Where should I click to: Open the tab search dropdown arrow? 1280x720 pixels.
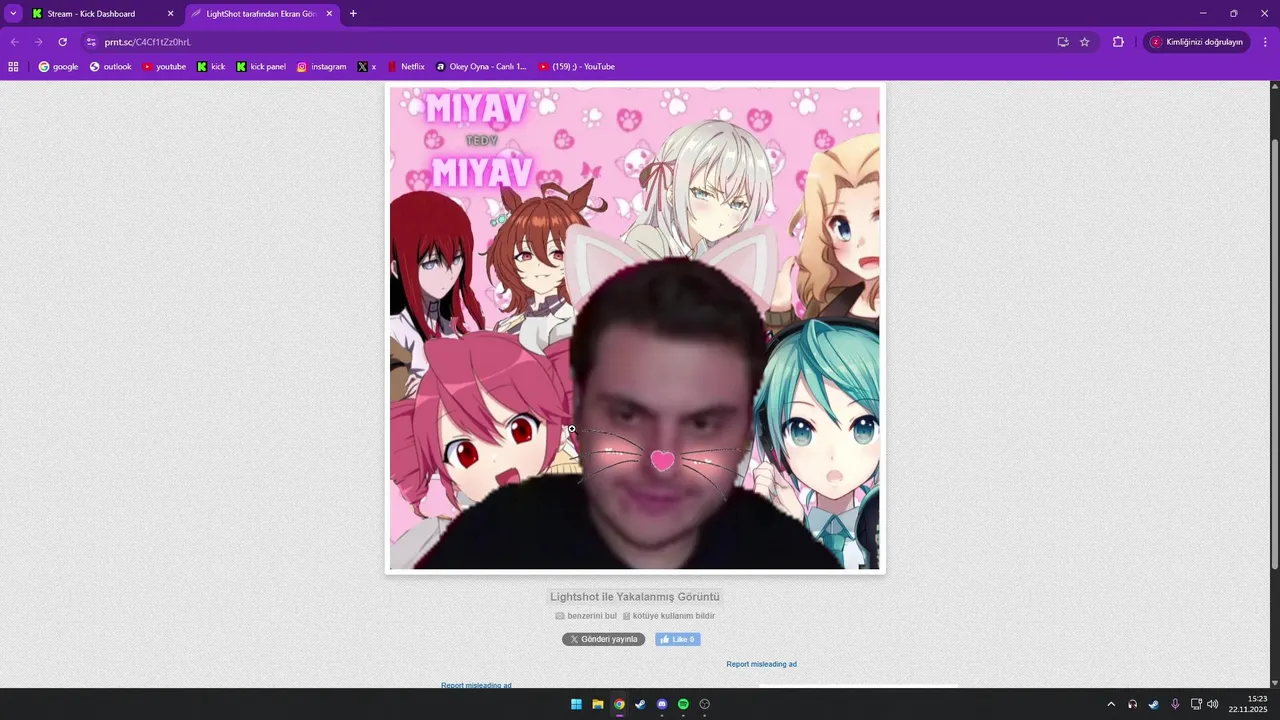pyautogui.click(x=13, y=14)
